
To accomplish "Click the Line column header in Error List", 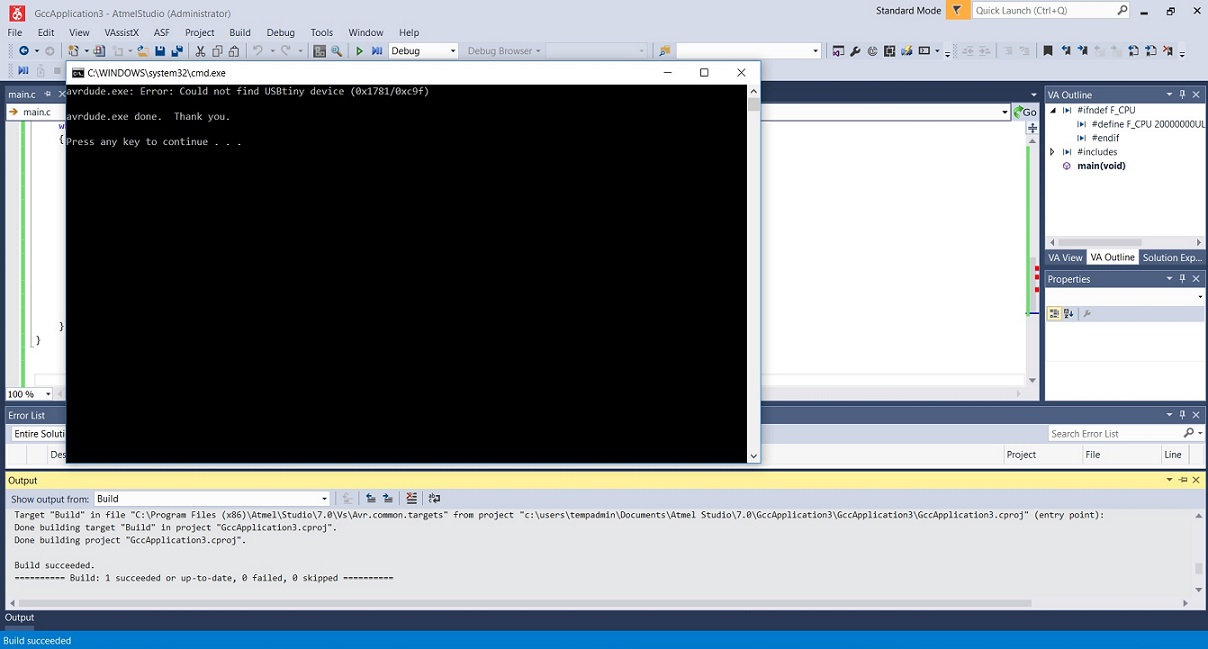I will (x=1173, y=455).
